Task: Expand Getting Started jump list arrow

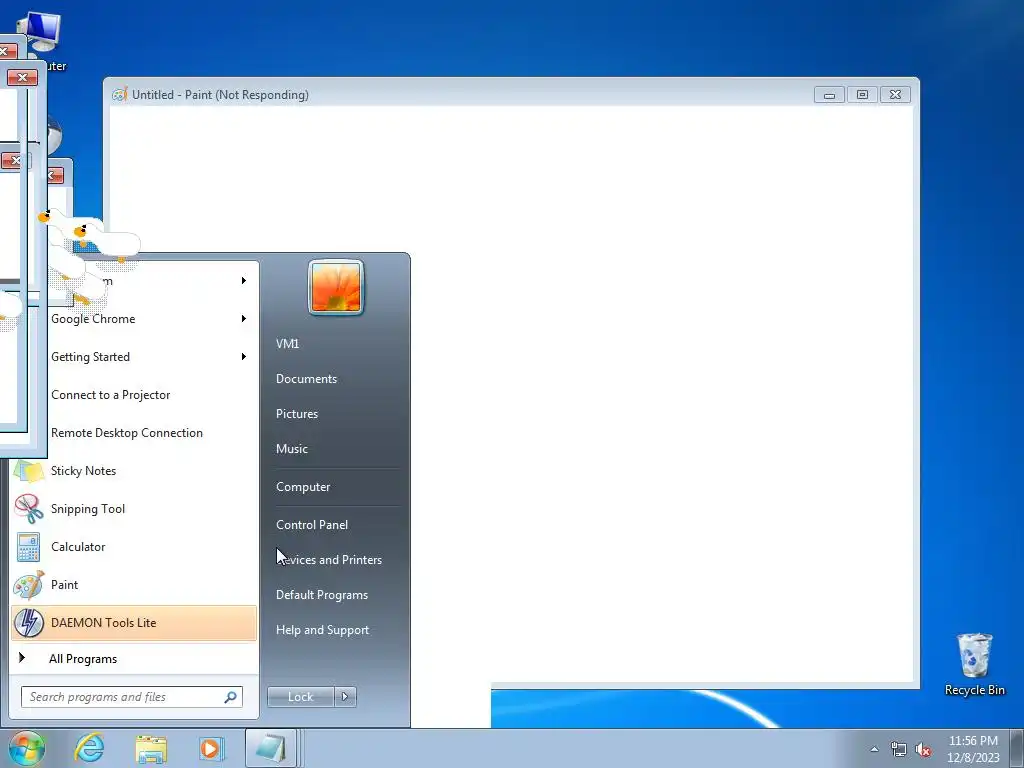Action: (x=244, y=357)
